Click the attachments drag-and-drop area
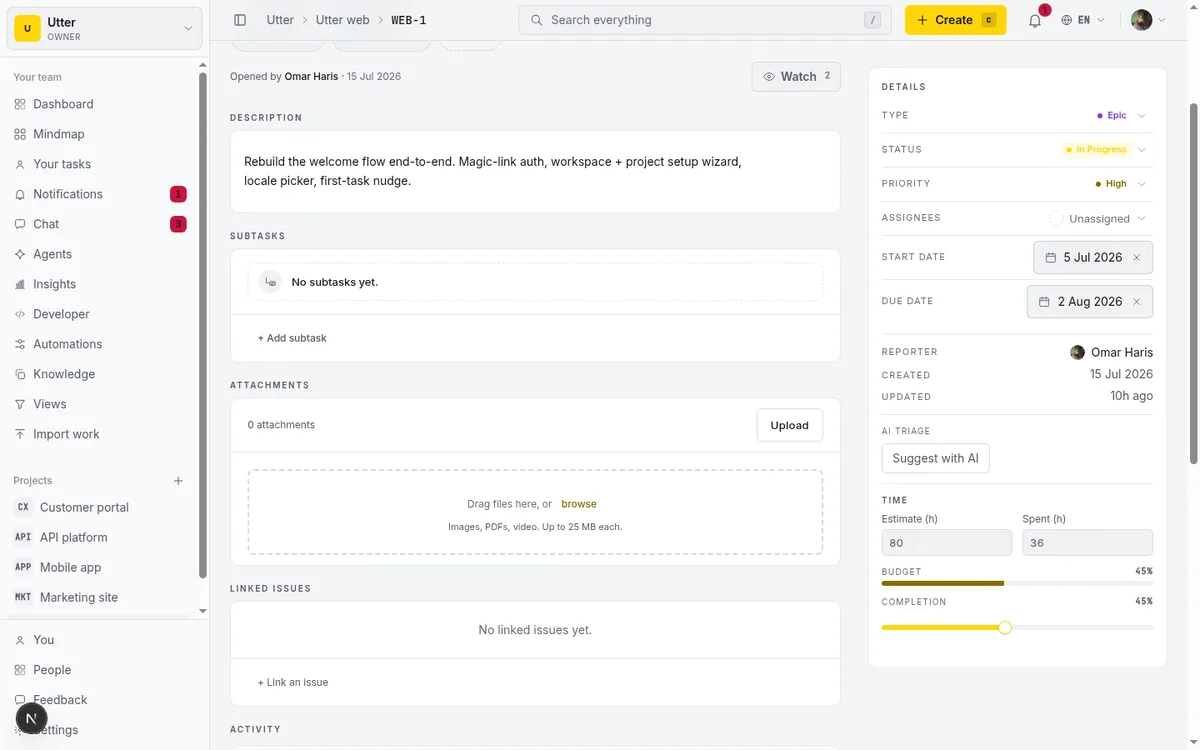The height and width of the screenshot is (750, 1200). click(535, 512)
